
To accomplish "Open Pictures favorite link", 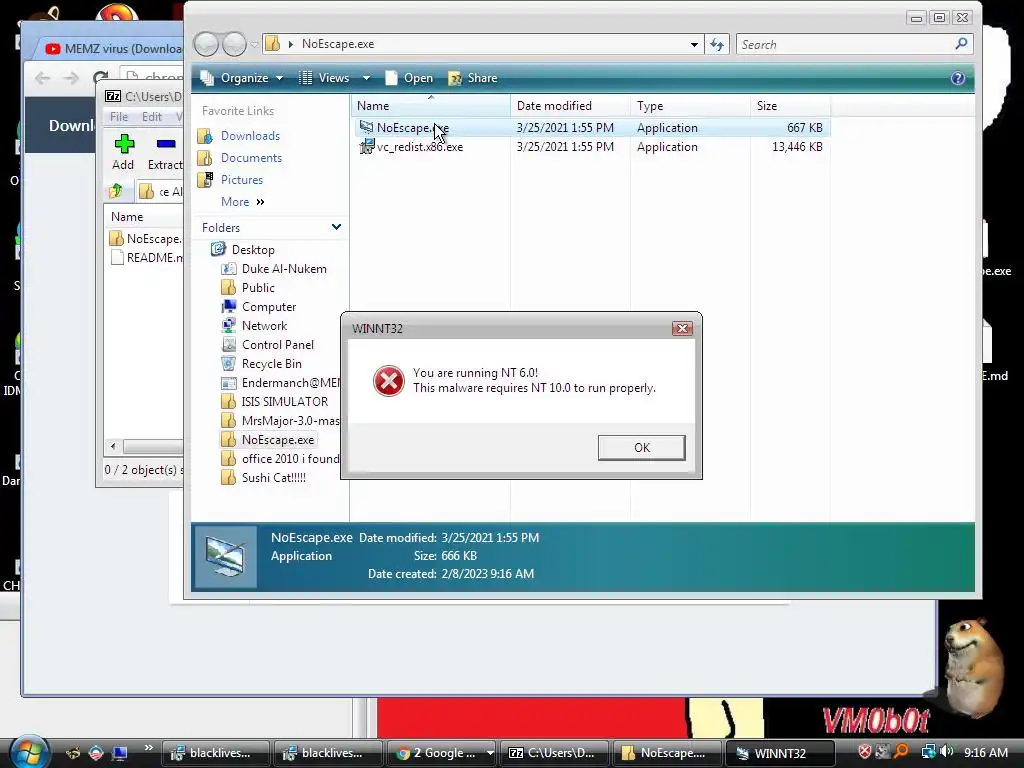I will (x=242, y=180).
